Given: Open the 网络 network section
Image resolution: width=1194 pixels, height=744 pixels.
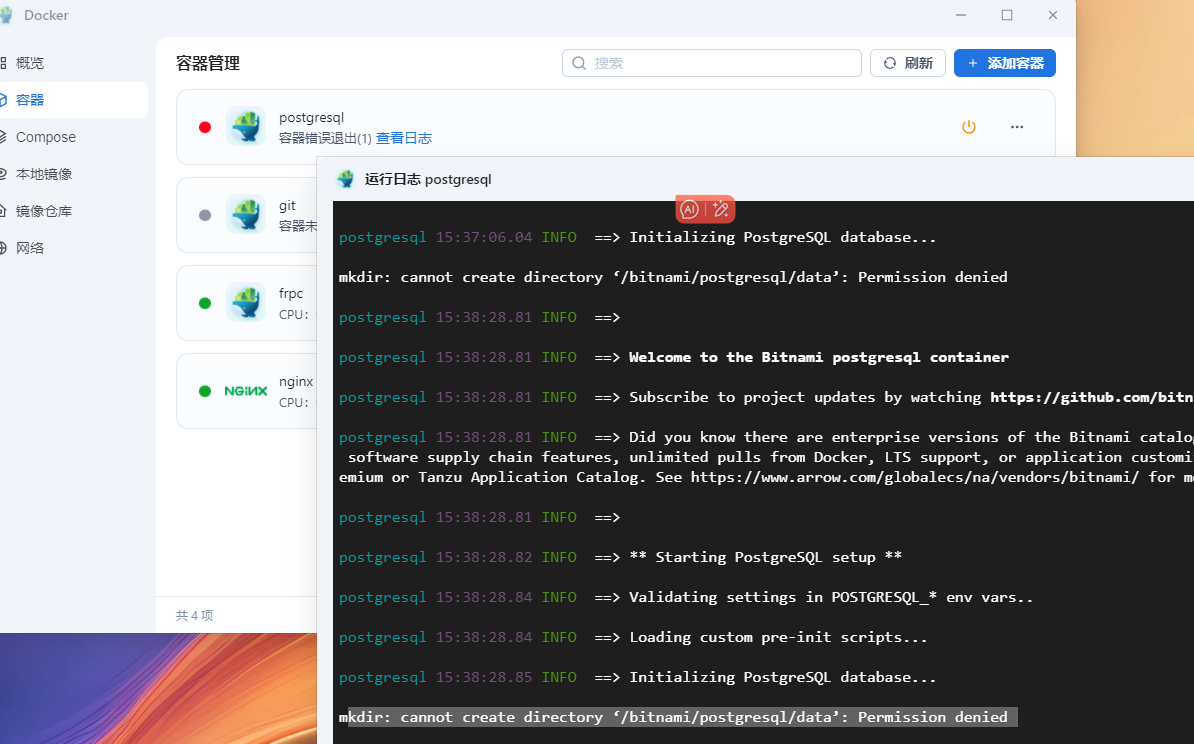Looking at the screenshot, I should [x=30, y=248].
